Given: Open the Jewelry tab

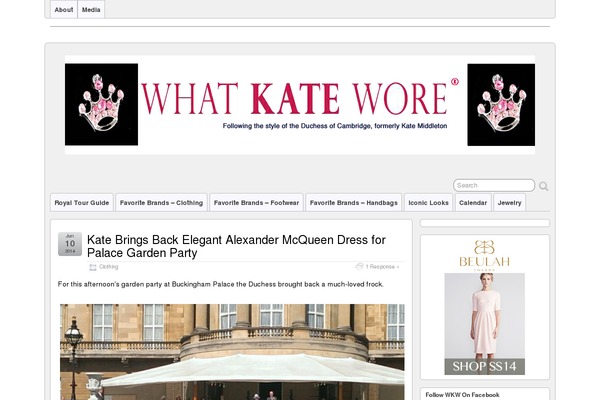Looking at the screenshot, I should point(509,202).
